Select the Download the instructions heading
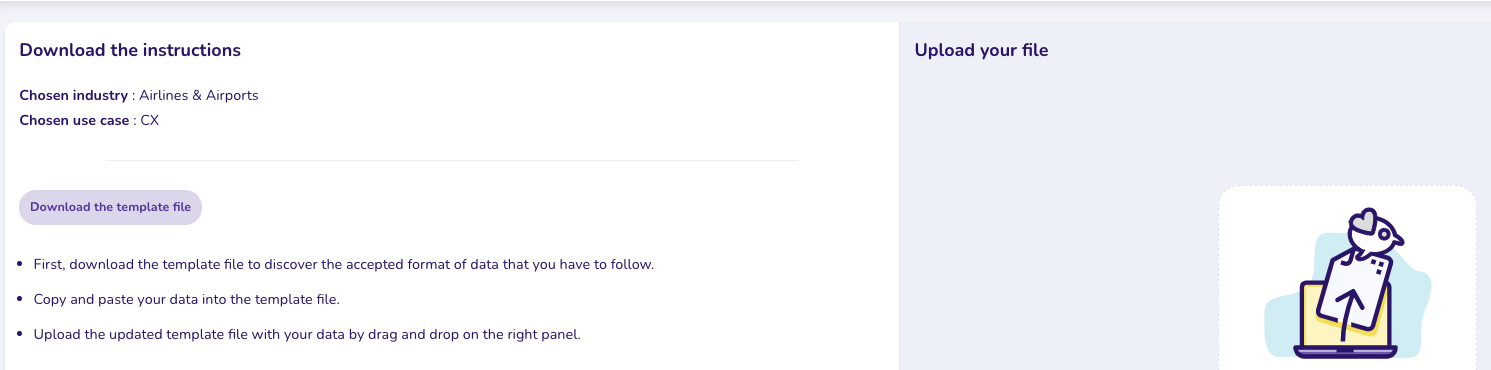Viewport: 1491px width, 370px height. pyautogui.click(x=130, y=50)
